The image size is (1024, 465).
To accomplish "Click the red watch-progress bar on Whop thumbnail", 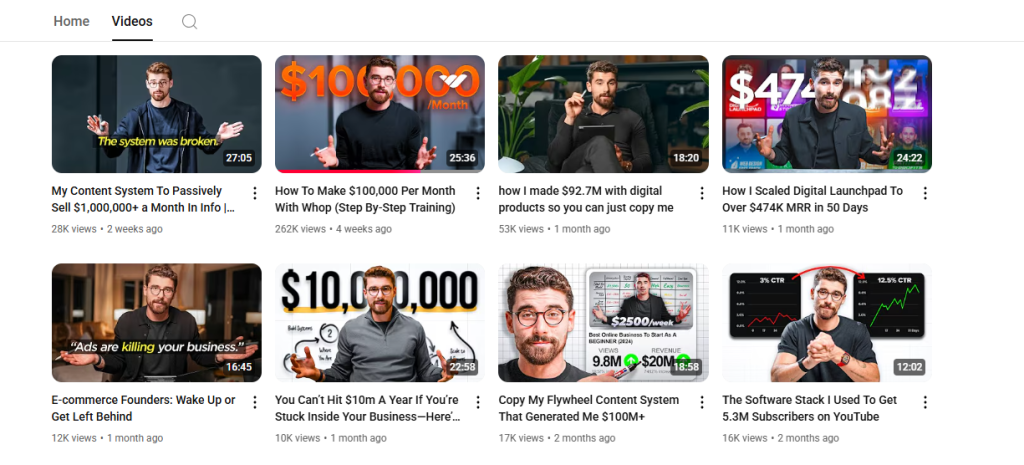I will 349,171.
